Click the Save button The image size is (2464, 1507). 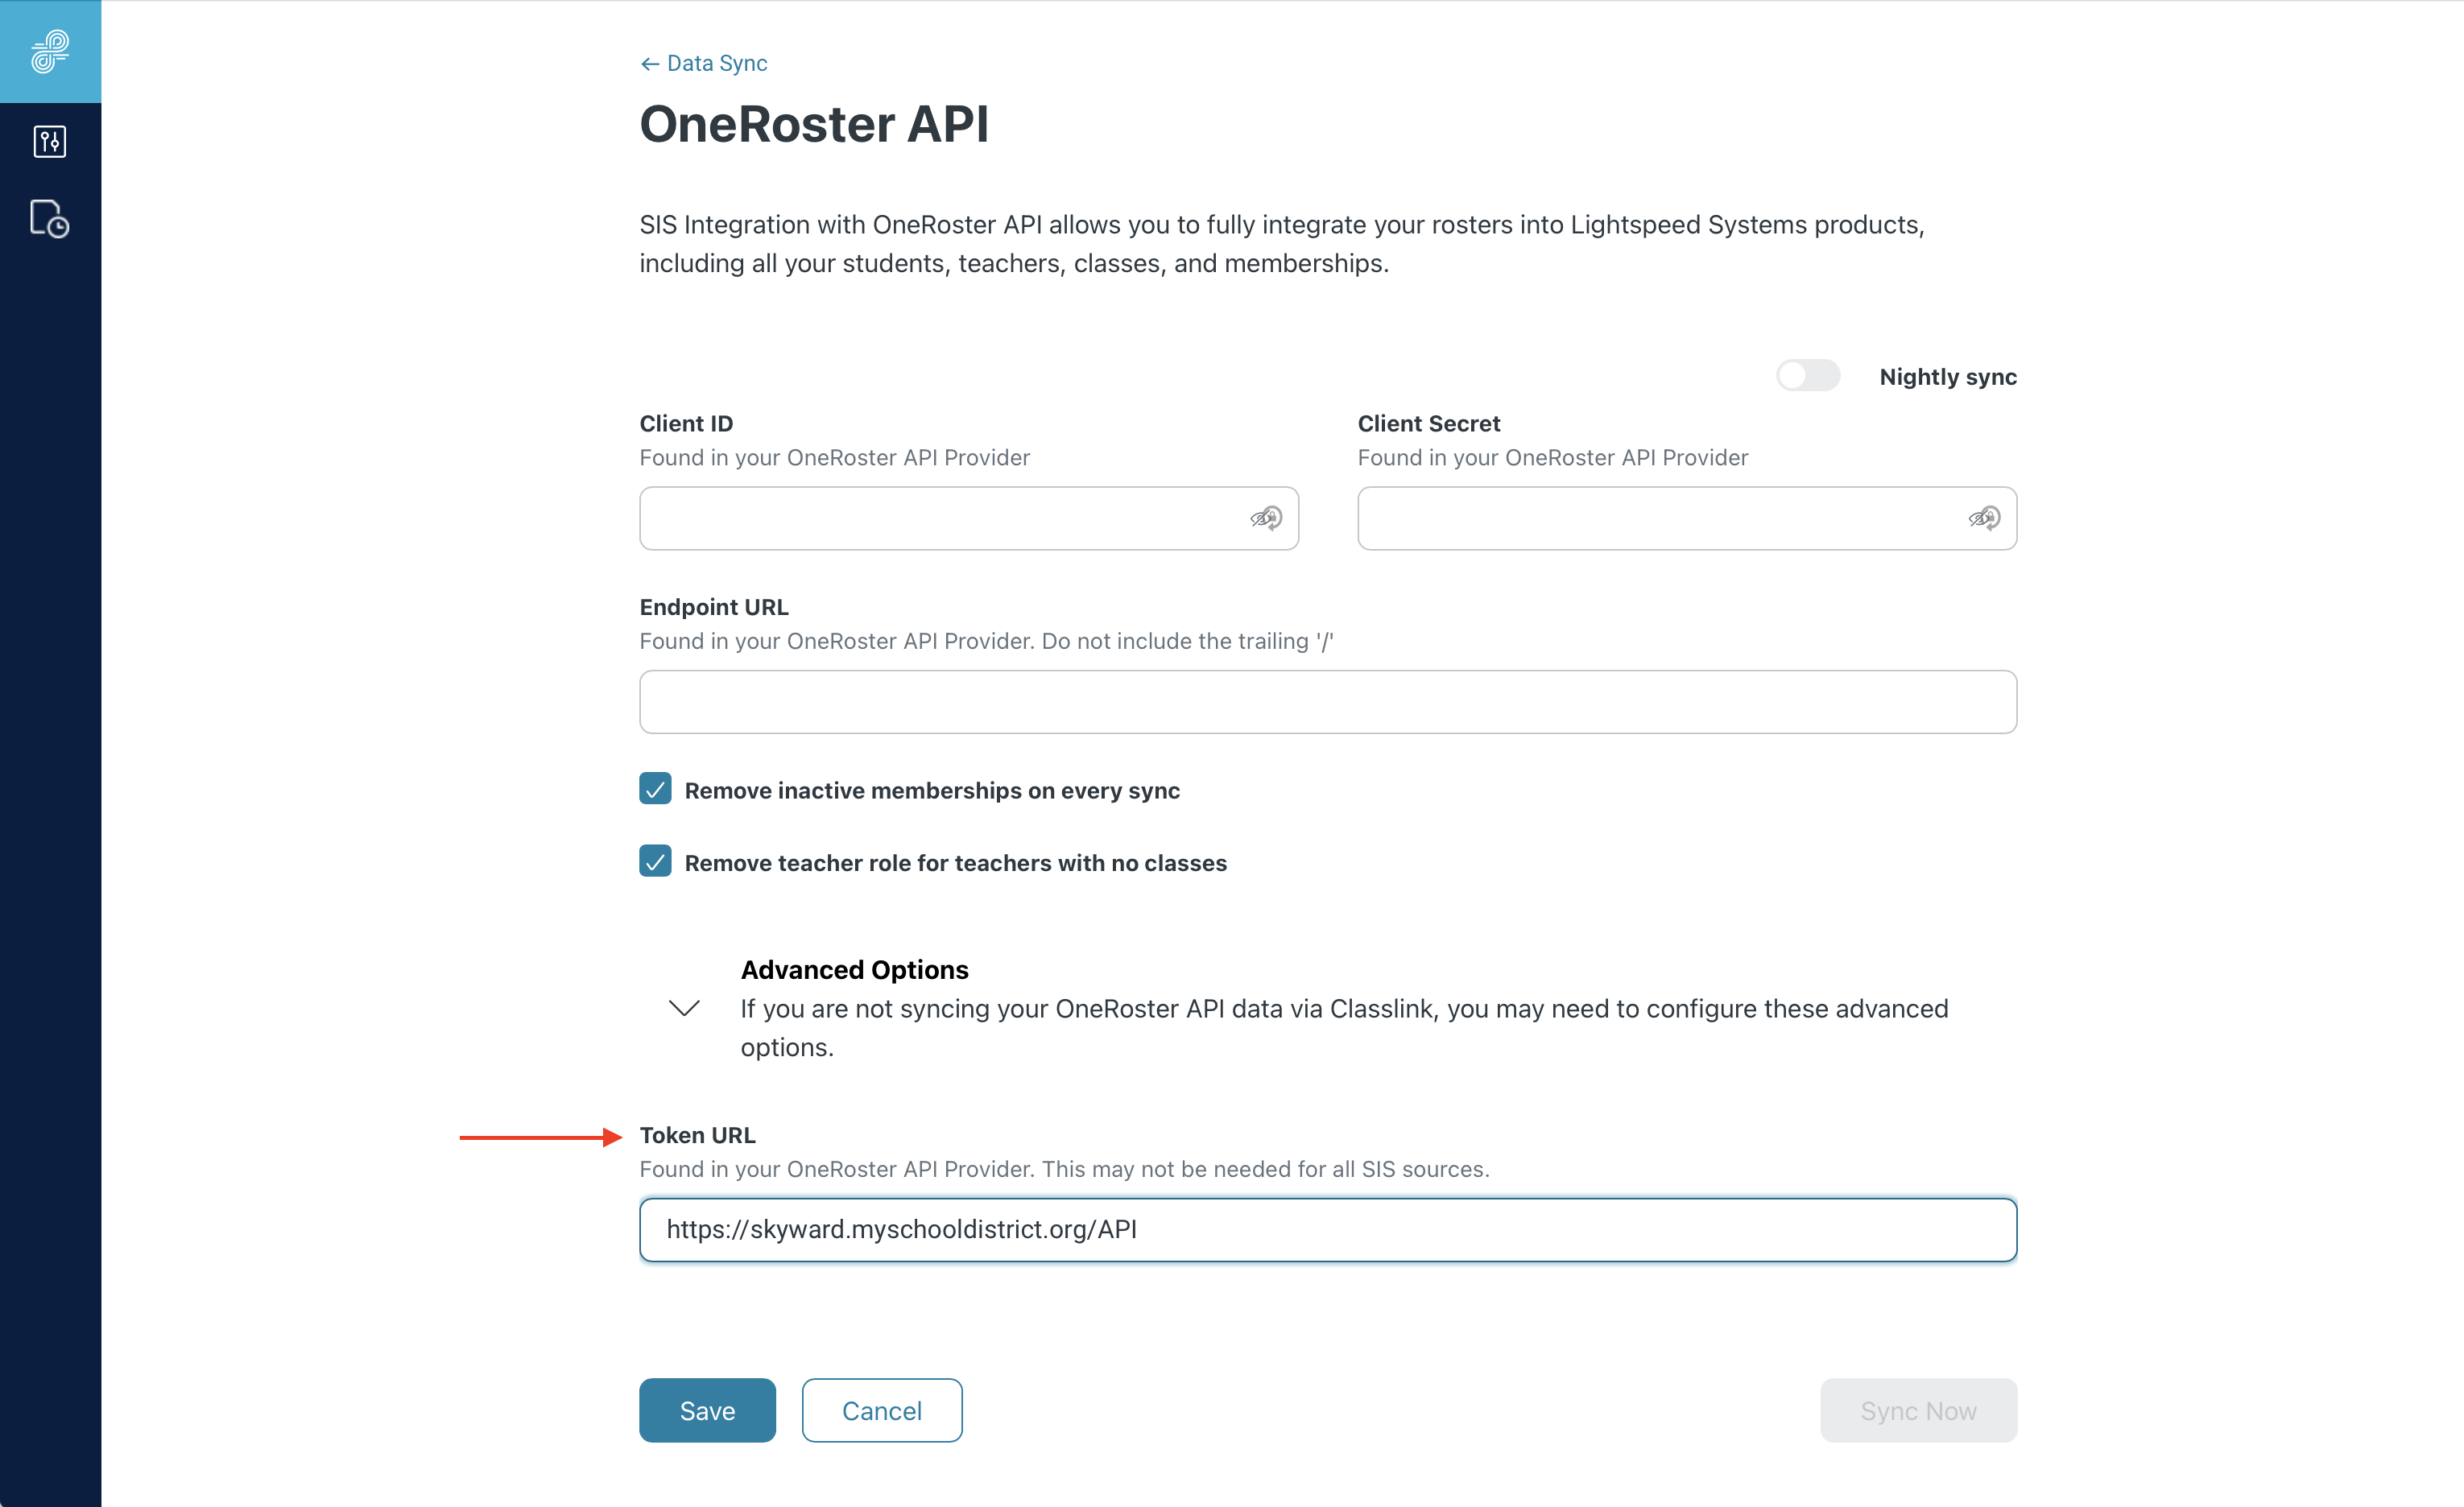(x=706, y=1410)
